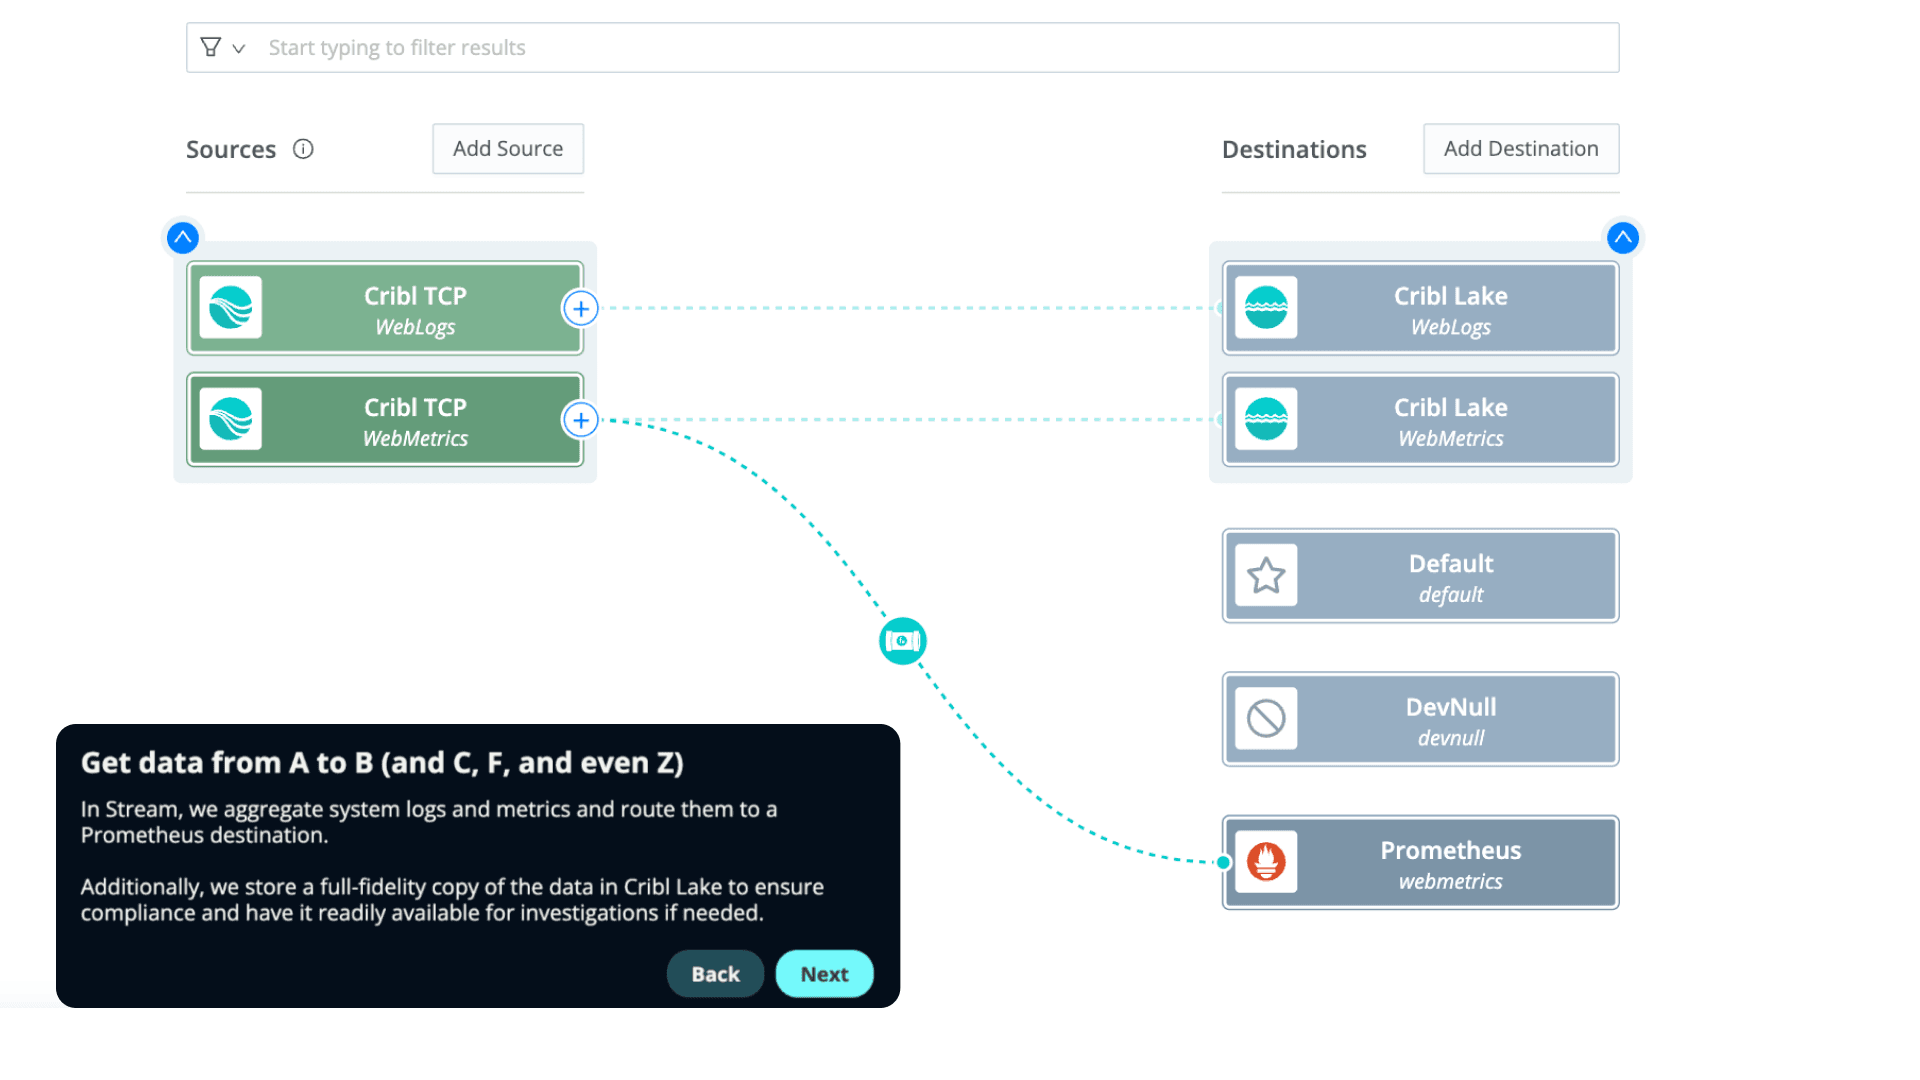Click the Add Source button

(x=506, y=148)
